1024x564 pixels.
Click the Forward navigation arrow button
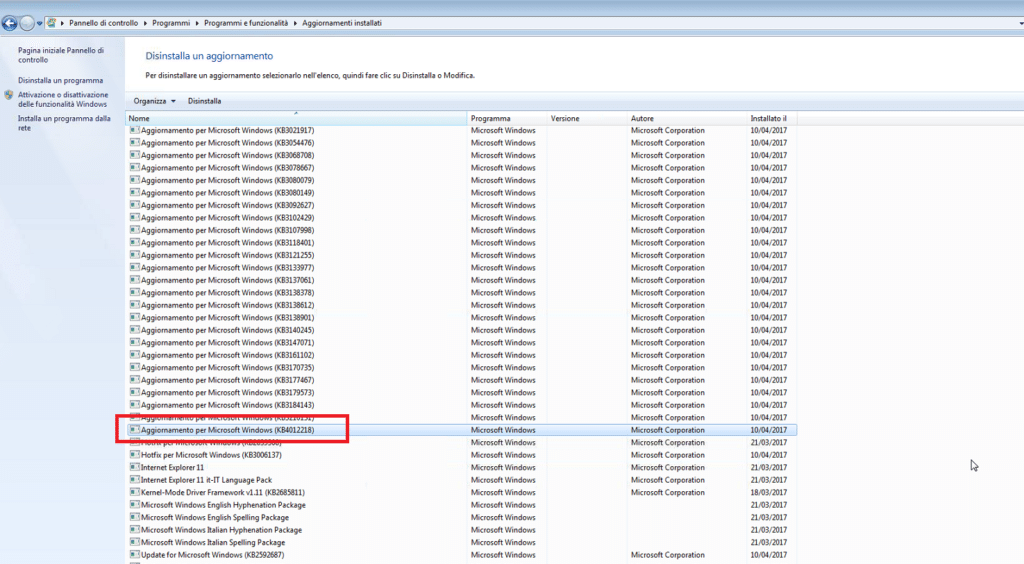(x=27, y=24)
